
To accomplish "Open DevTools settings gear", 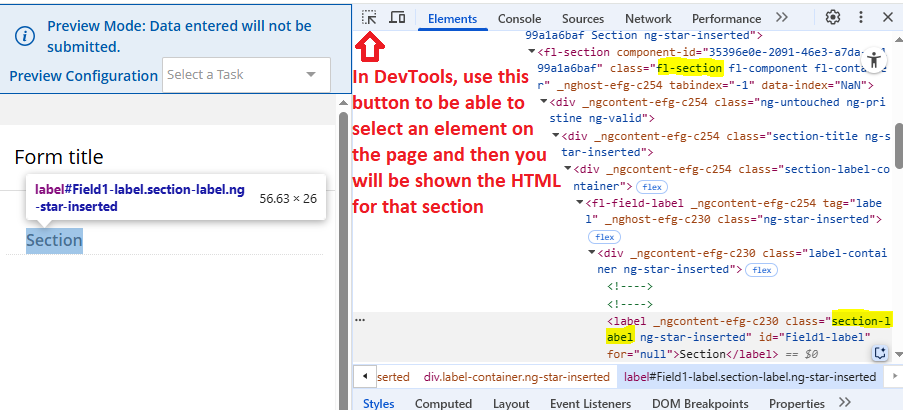I will click(x=833, y=17).
